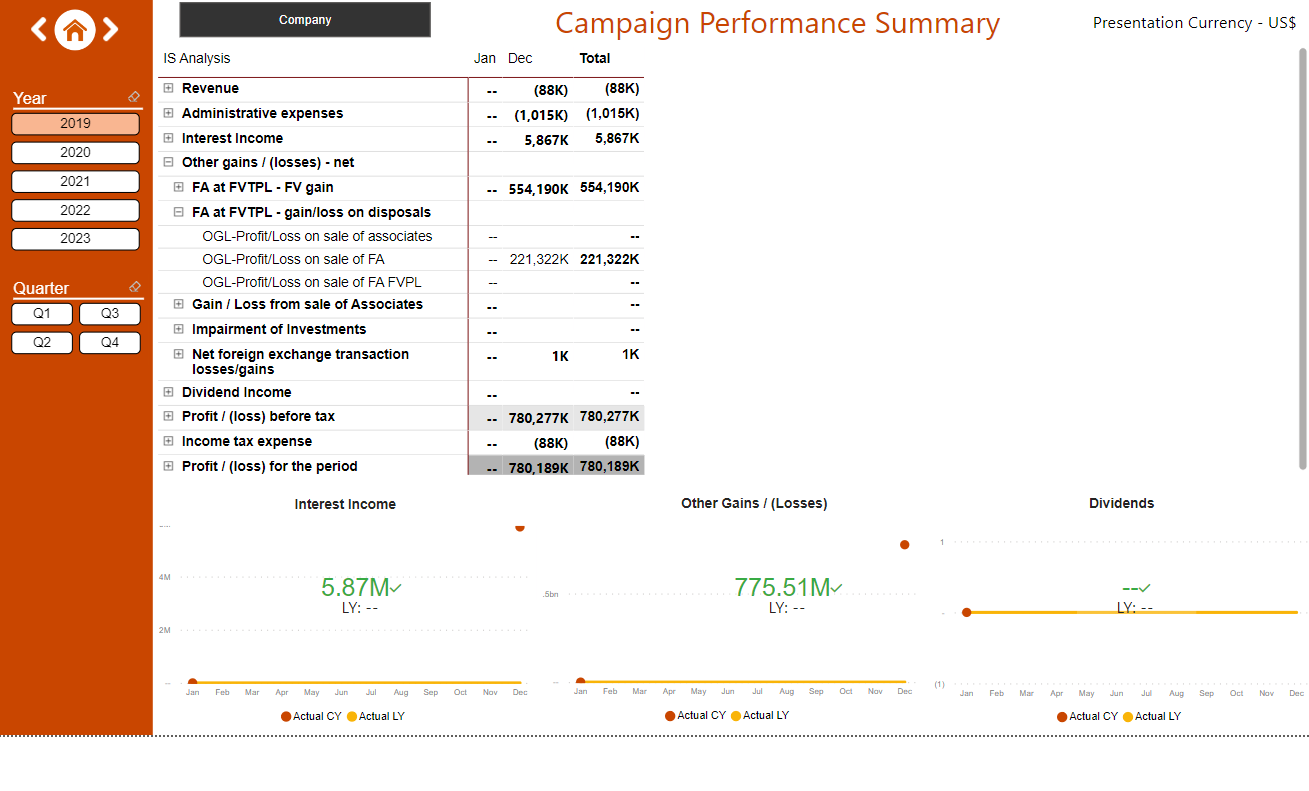Image resolution: width=1309 pixels, height=791 pixels.
Task: Expand FA at FVTPL - FV gain row
Action: (x=179, y=187)
